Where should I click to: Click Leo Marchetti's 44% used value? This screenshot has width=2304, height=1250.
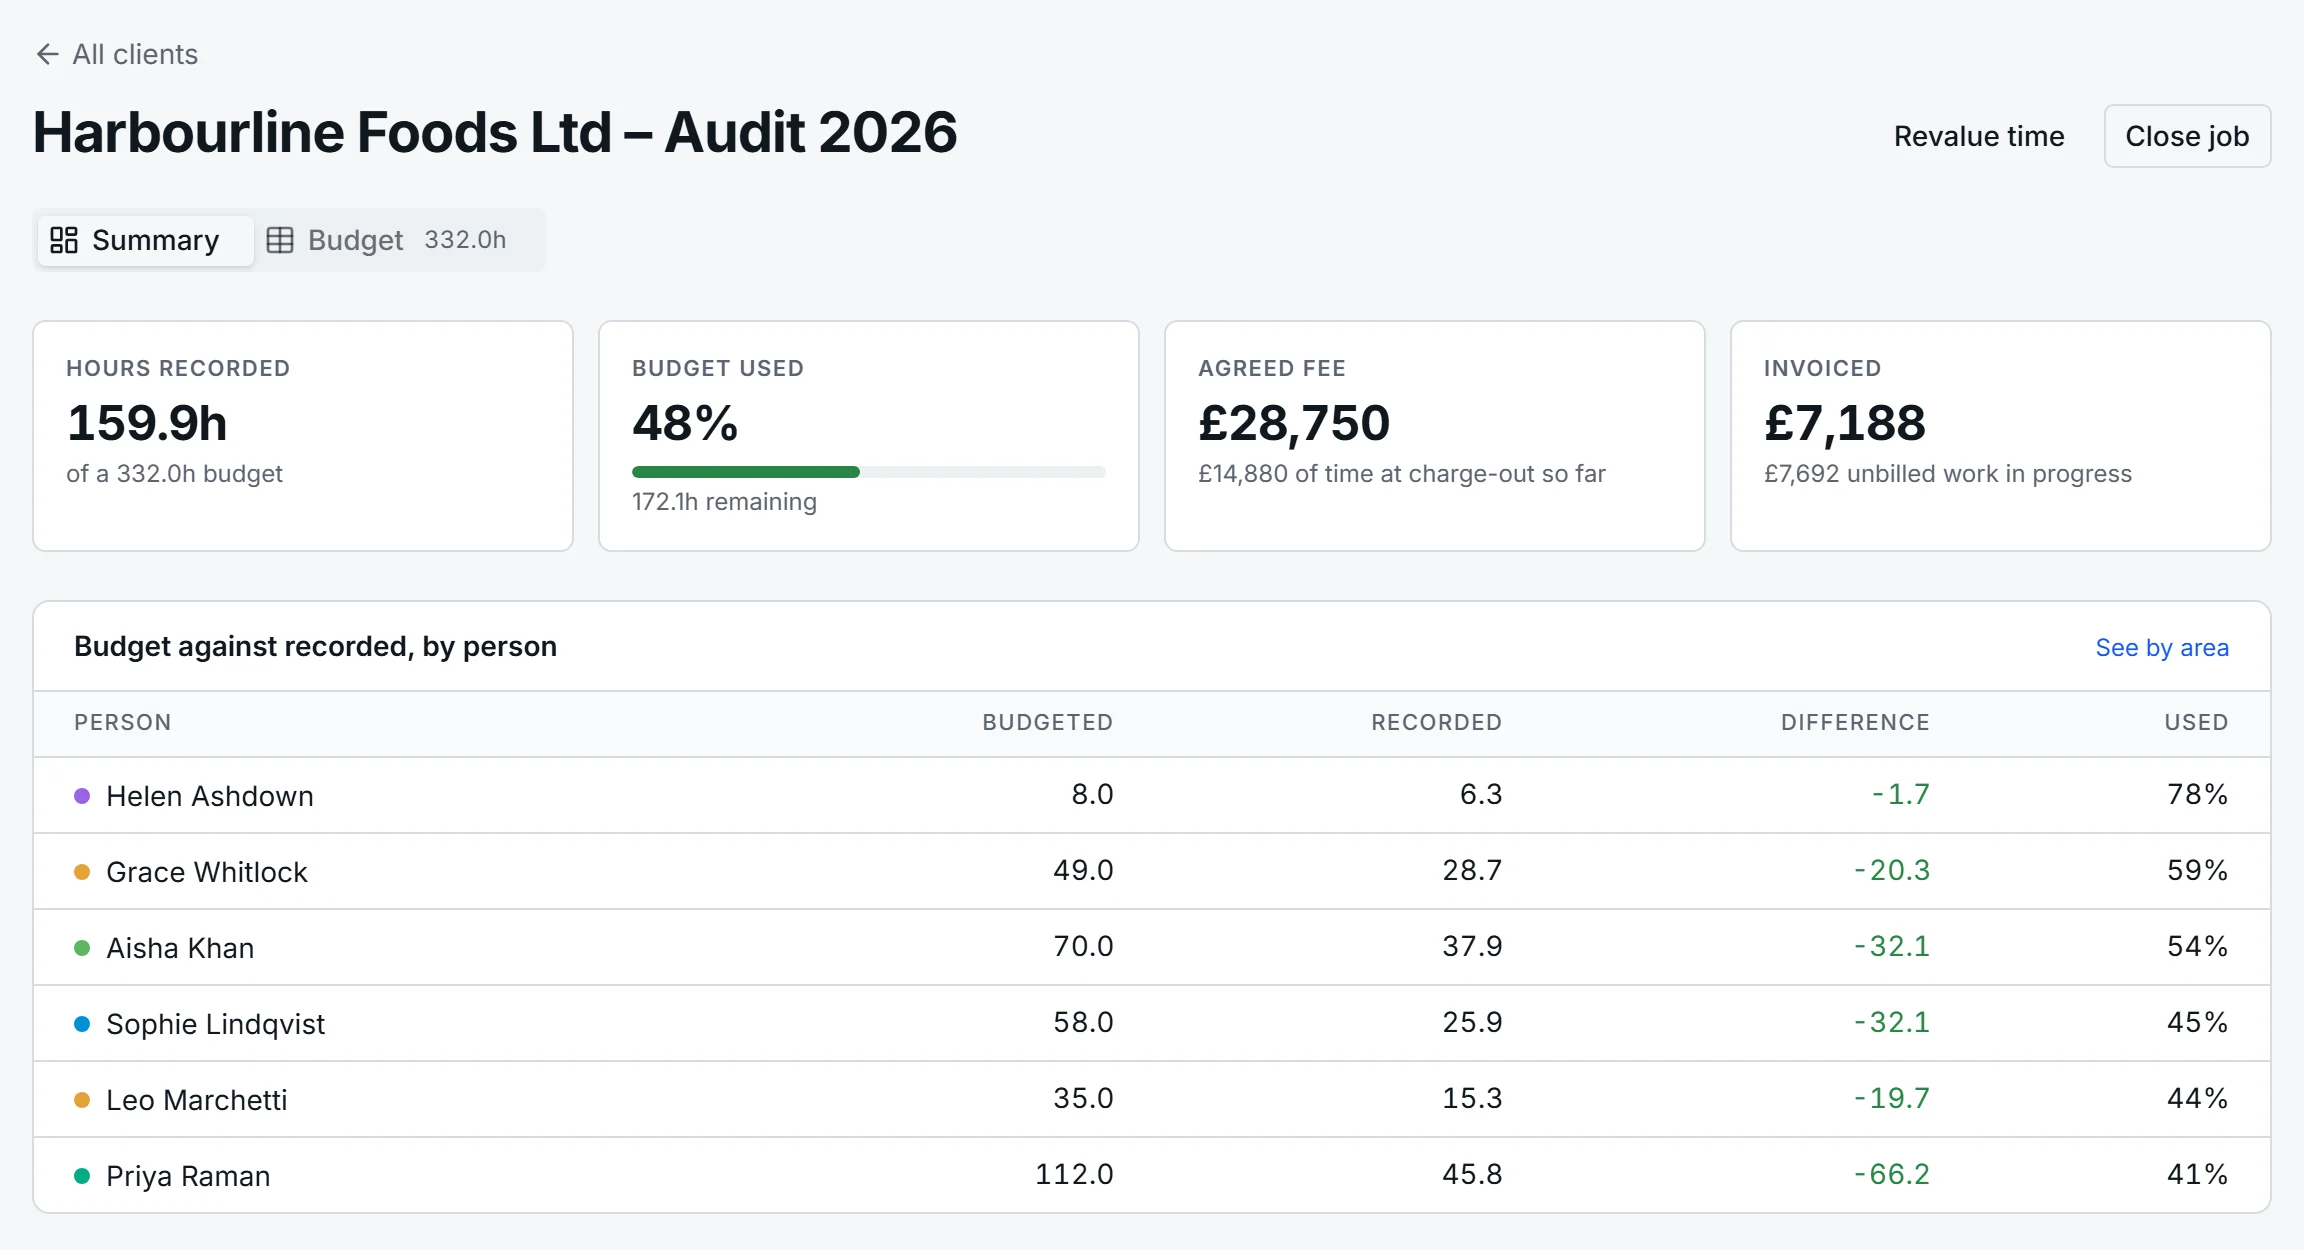click(x=2197, y=1098)
